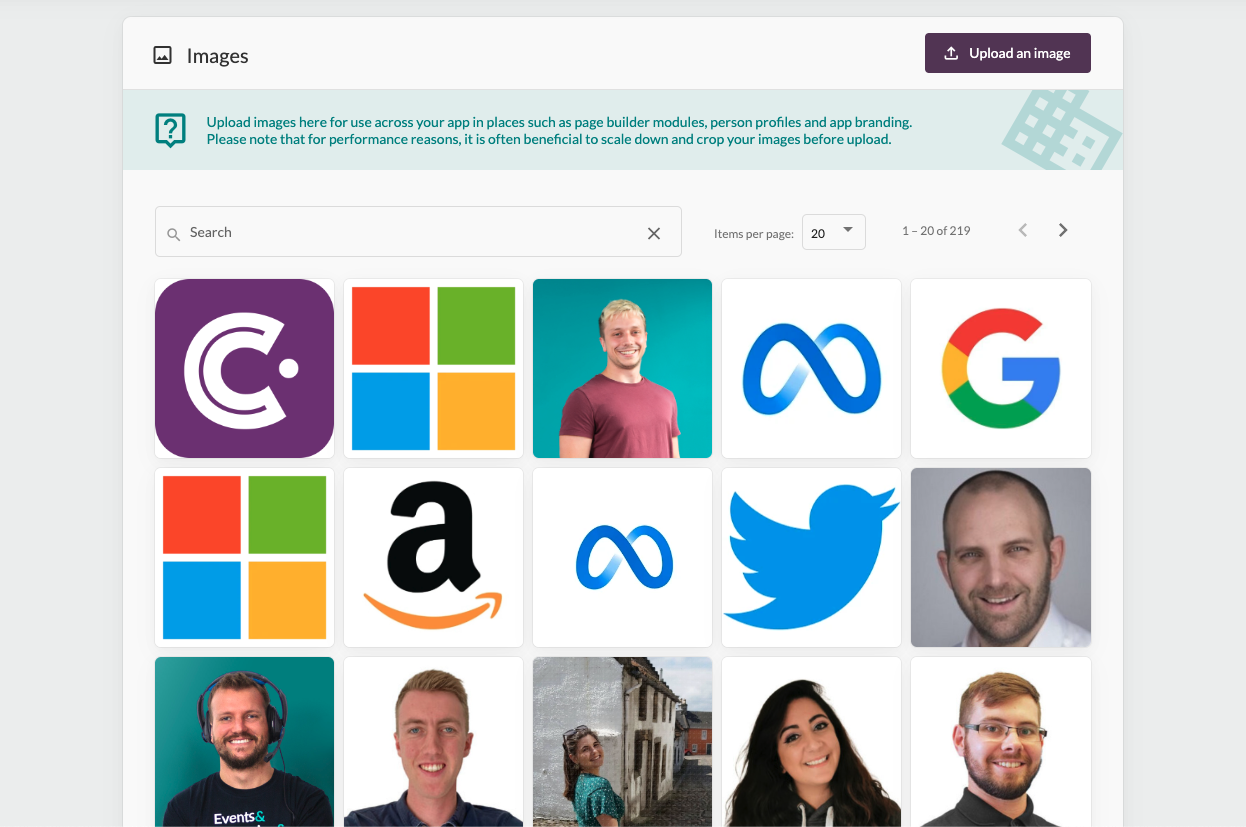
Task: Click the 'Items per page:' label
Action: click(x=754, y=234)
